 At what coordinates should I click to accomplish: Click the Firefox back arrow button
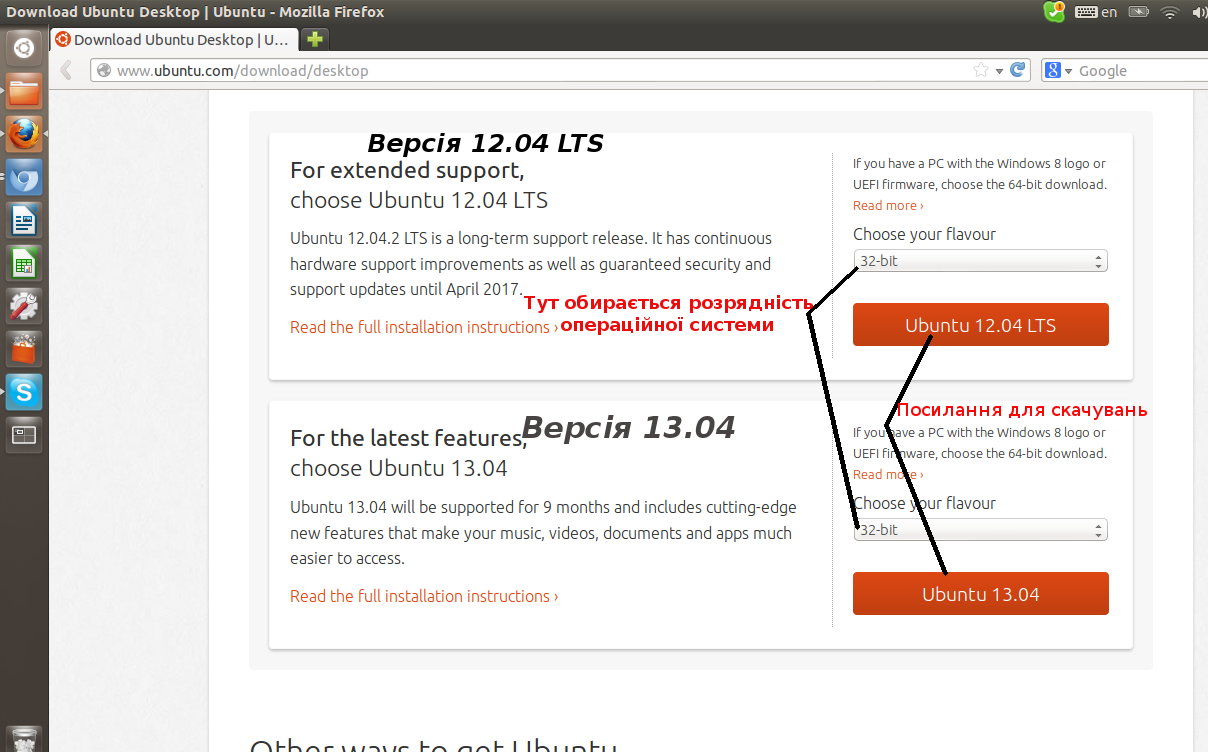pyautogui.click(x=66, y=70)
